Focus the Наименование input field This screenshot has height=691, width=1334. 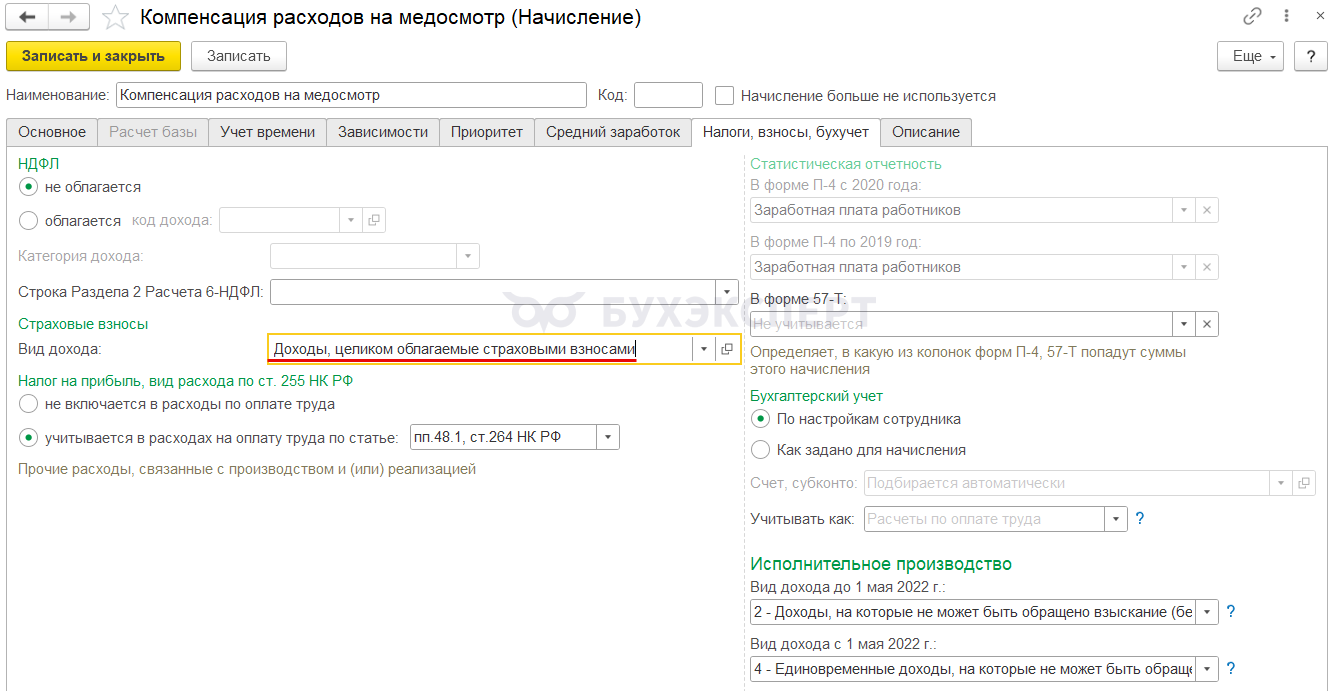click(x=351, y=96)
